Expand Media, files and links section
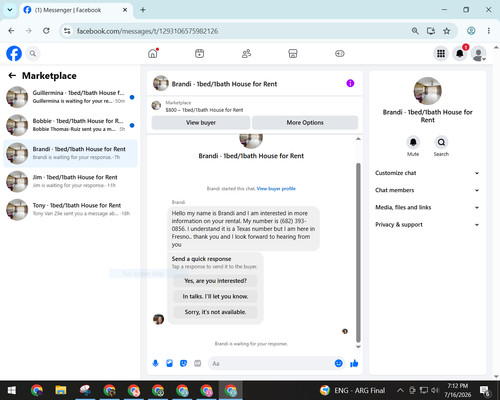The width and height of the screenshot is (500, 400). pyautogui.click(x=427, y=207)
